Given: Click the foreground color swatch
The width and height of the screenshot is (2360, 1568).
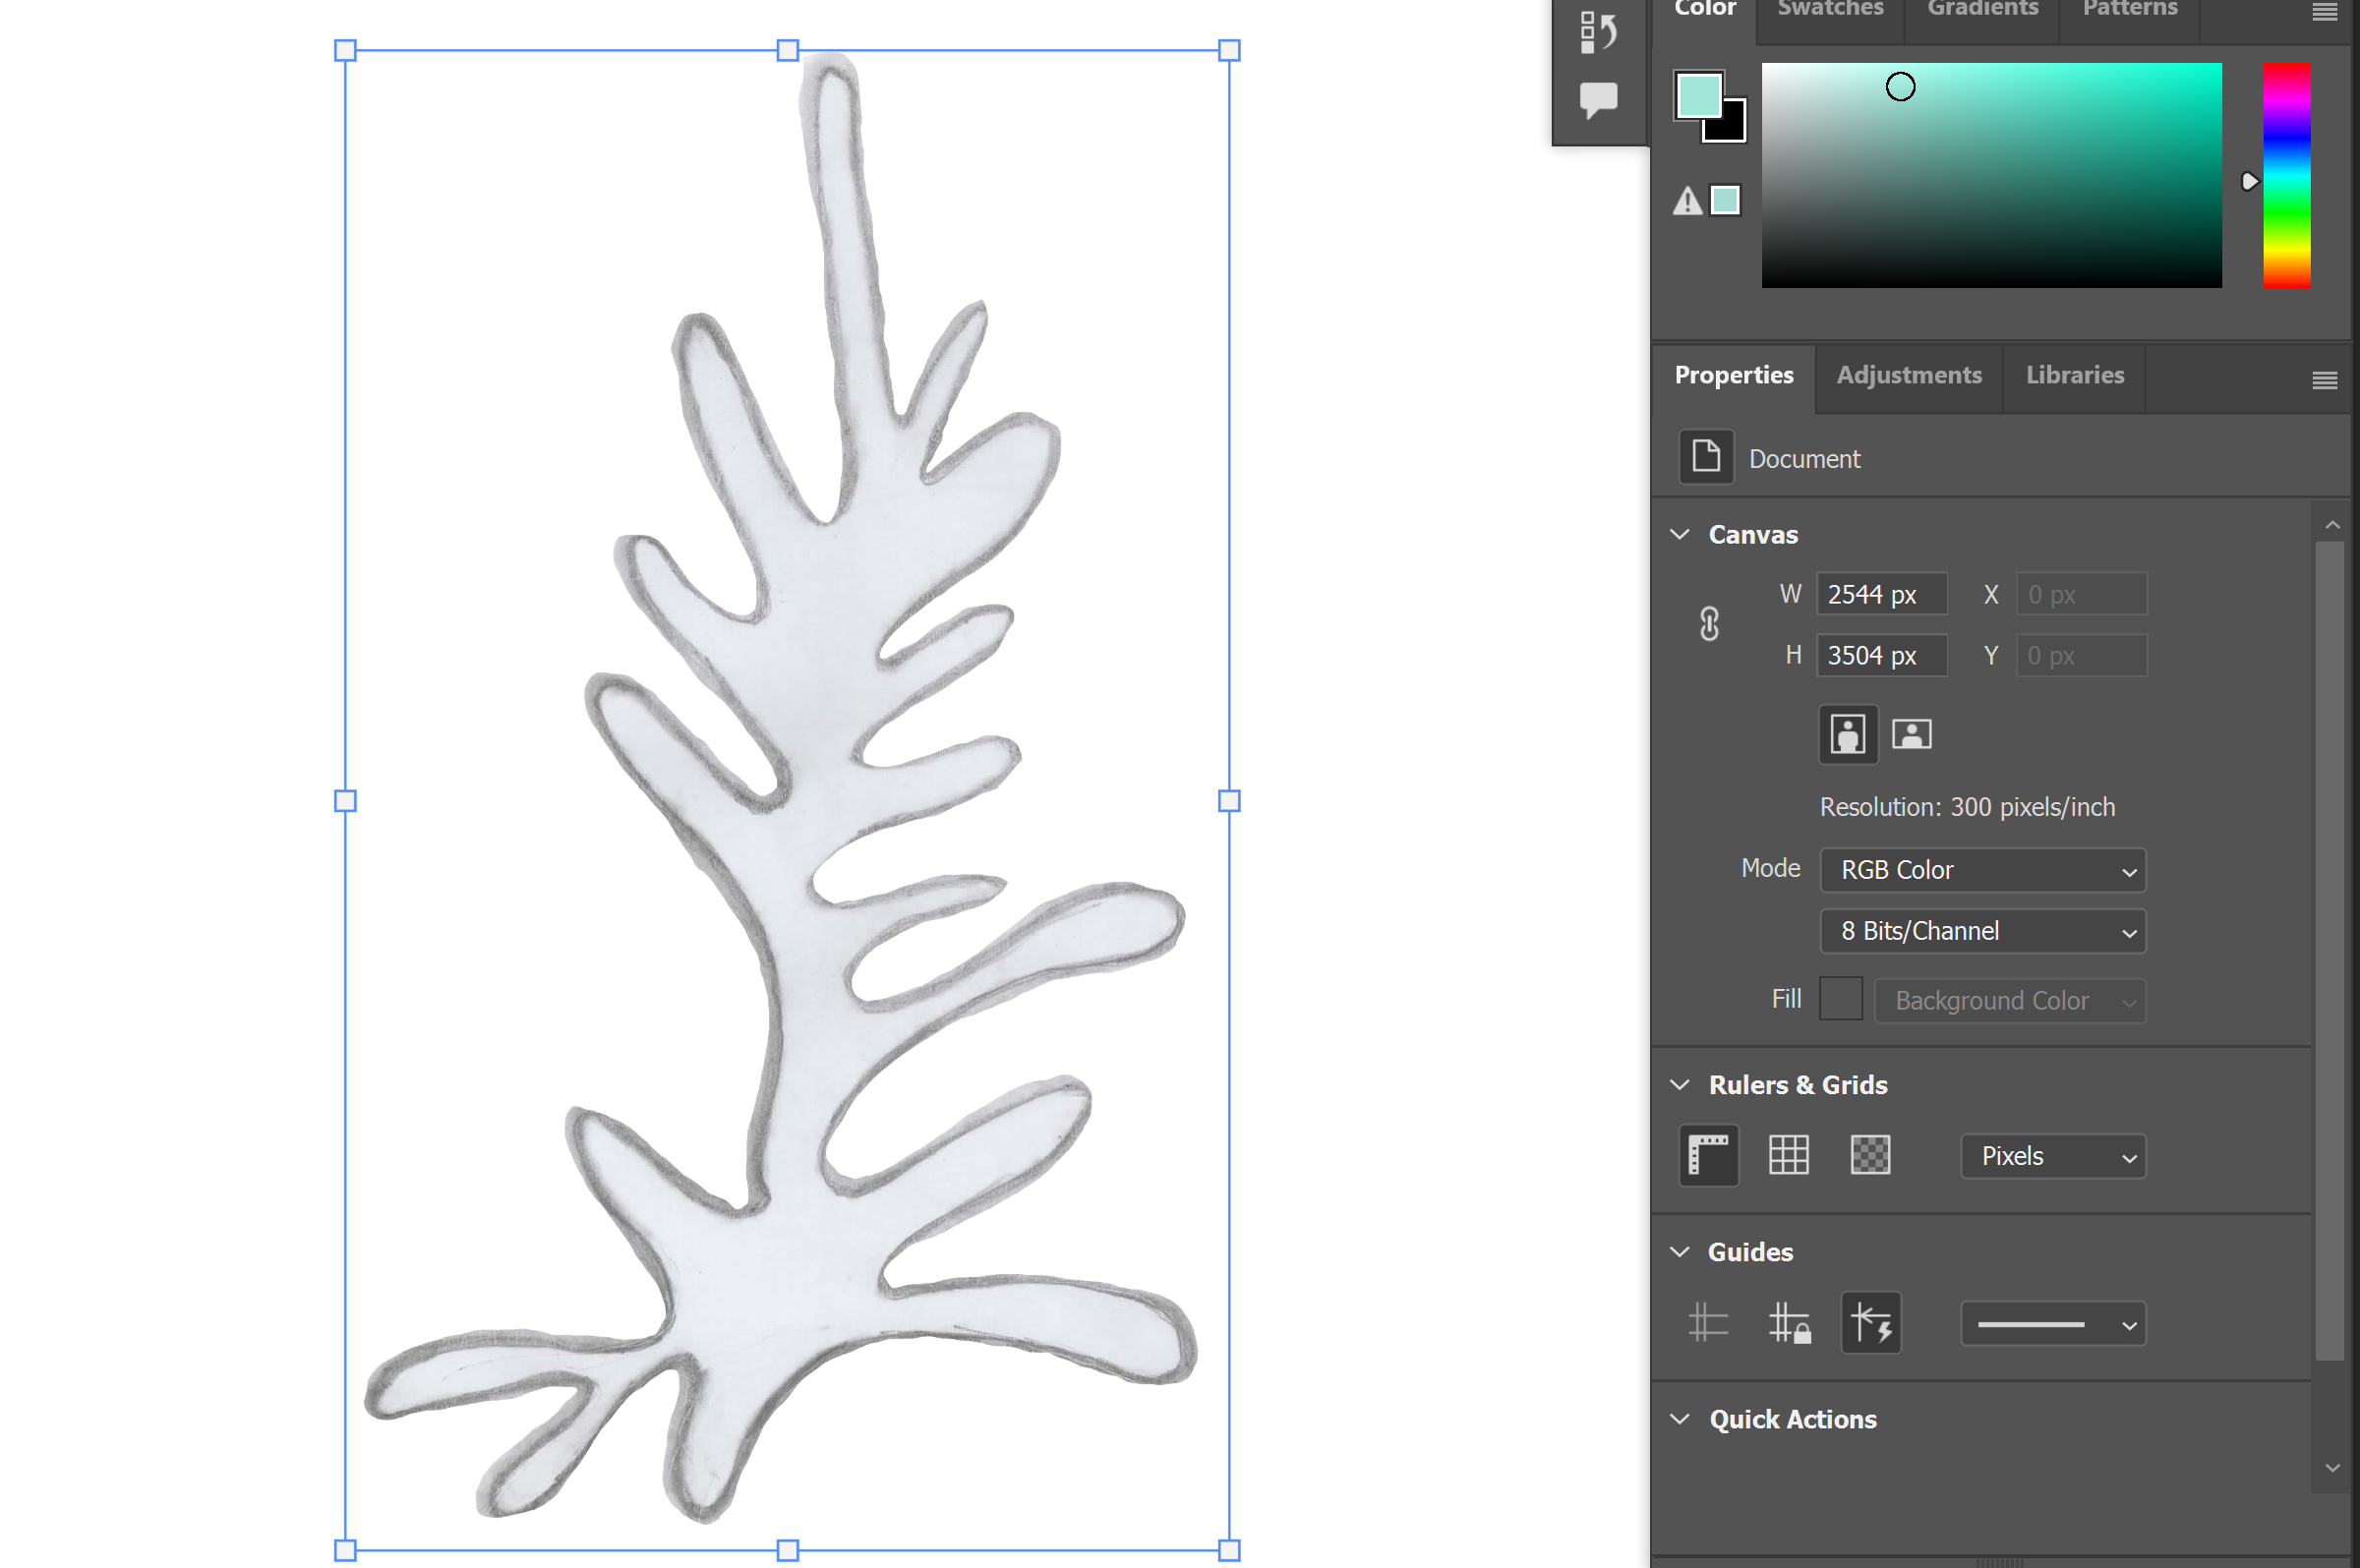Looking at the screenshot, I should pos(1697,95).
